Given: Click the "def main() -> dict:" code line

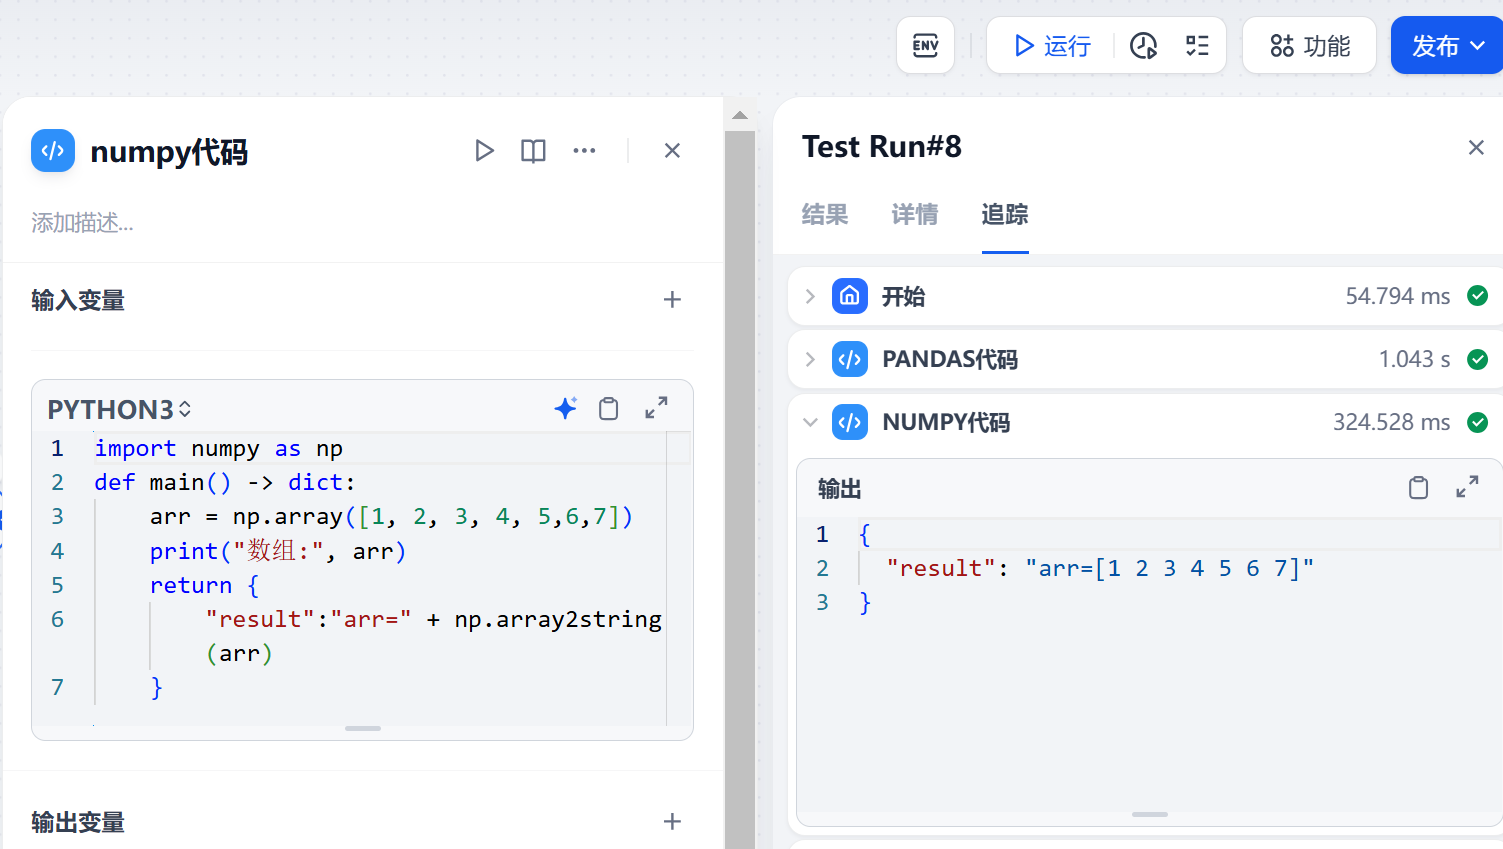Looking at the screenshot, I should coord(225,482).
